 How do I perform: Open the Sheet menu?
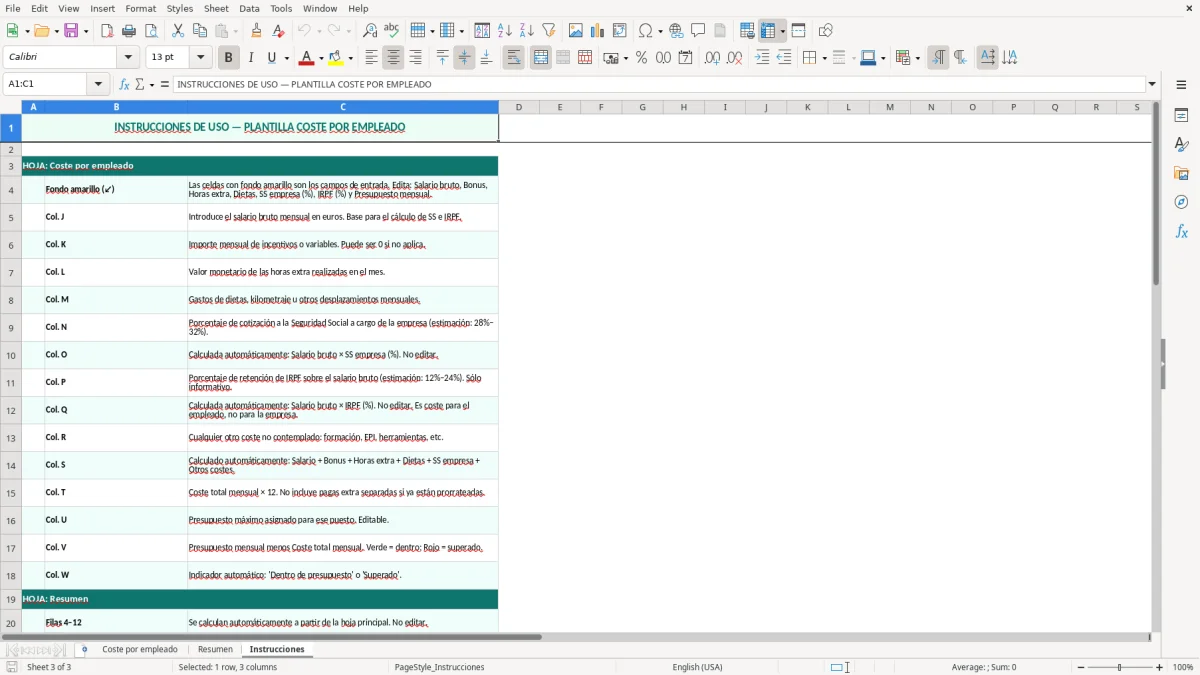[x=216, y=8]
